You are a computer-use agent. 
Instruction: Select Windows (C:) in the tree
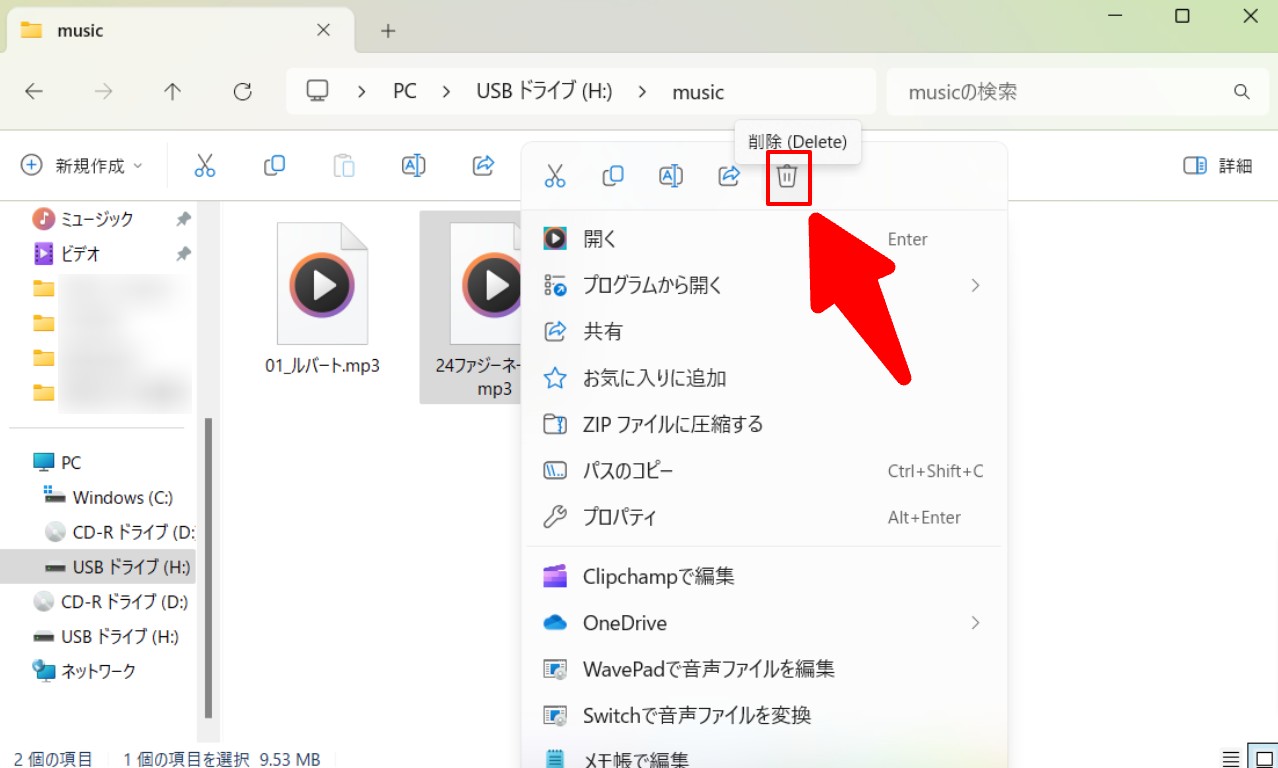108,497
